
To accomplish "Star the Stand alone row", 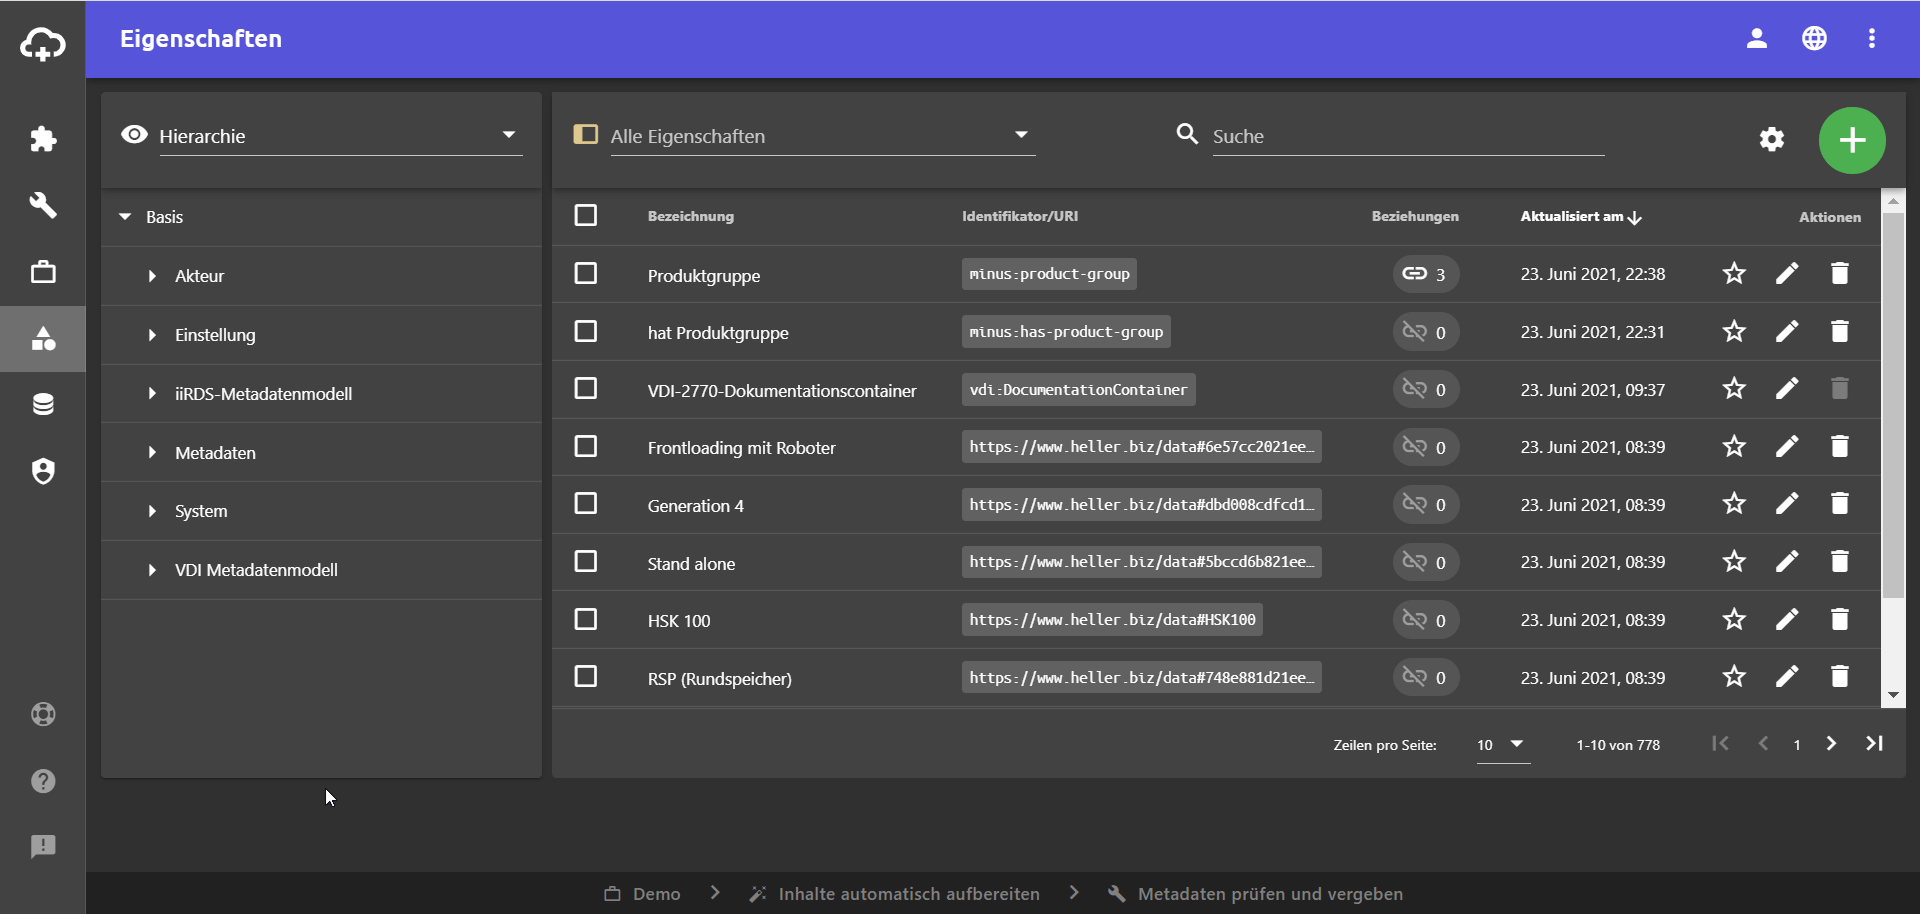I will (x=1734, y=562).
